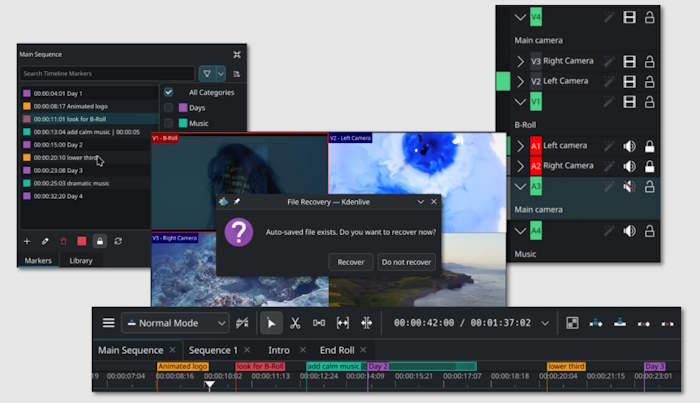This screenshot has height=403, width=700.
Task: Expand the V2 Left Camera track
Action: tap(520, 82)
